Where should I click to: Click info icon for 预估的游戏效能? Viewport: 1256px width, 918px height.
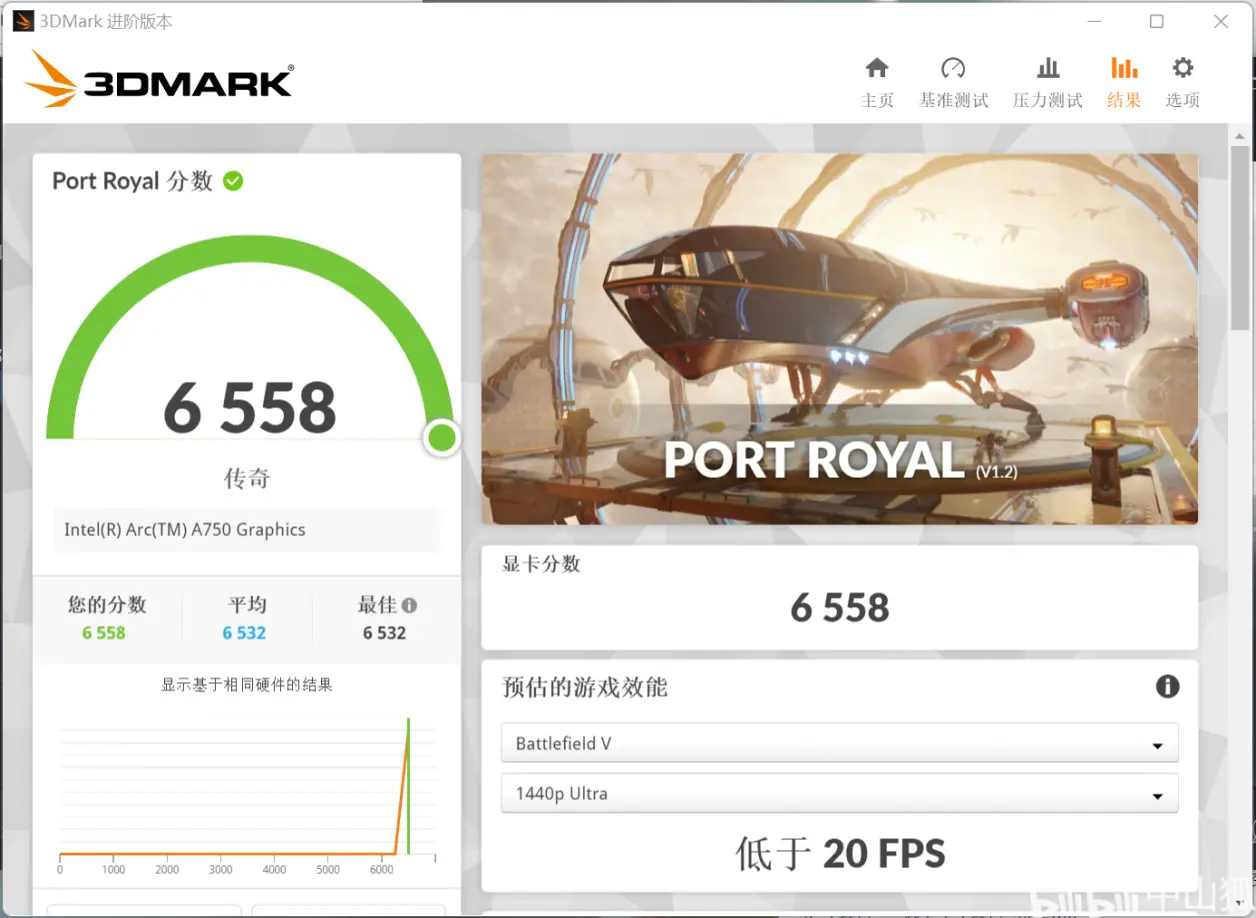pos(1167,686)
